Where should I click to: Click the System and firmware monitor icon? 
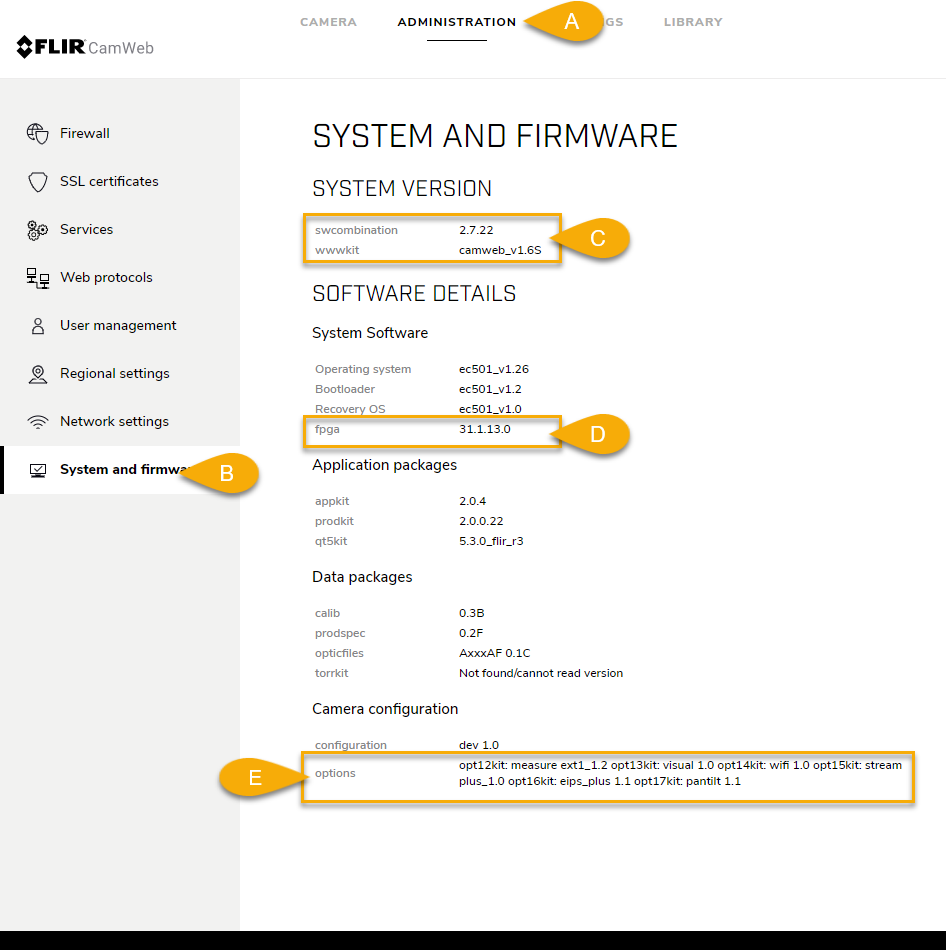[38, 470]
